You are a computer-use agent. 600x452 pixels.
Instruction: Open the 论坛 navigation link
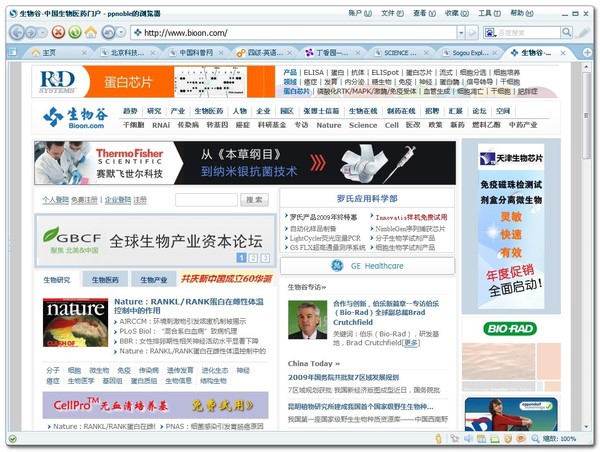coord(479,111)
